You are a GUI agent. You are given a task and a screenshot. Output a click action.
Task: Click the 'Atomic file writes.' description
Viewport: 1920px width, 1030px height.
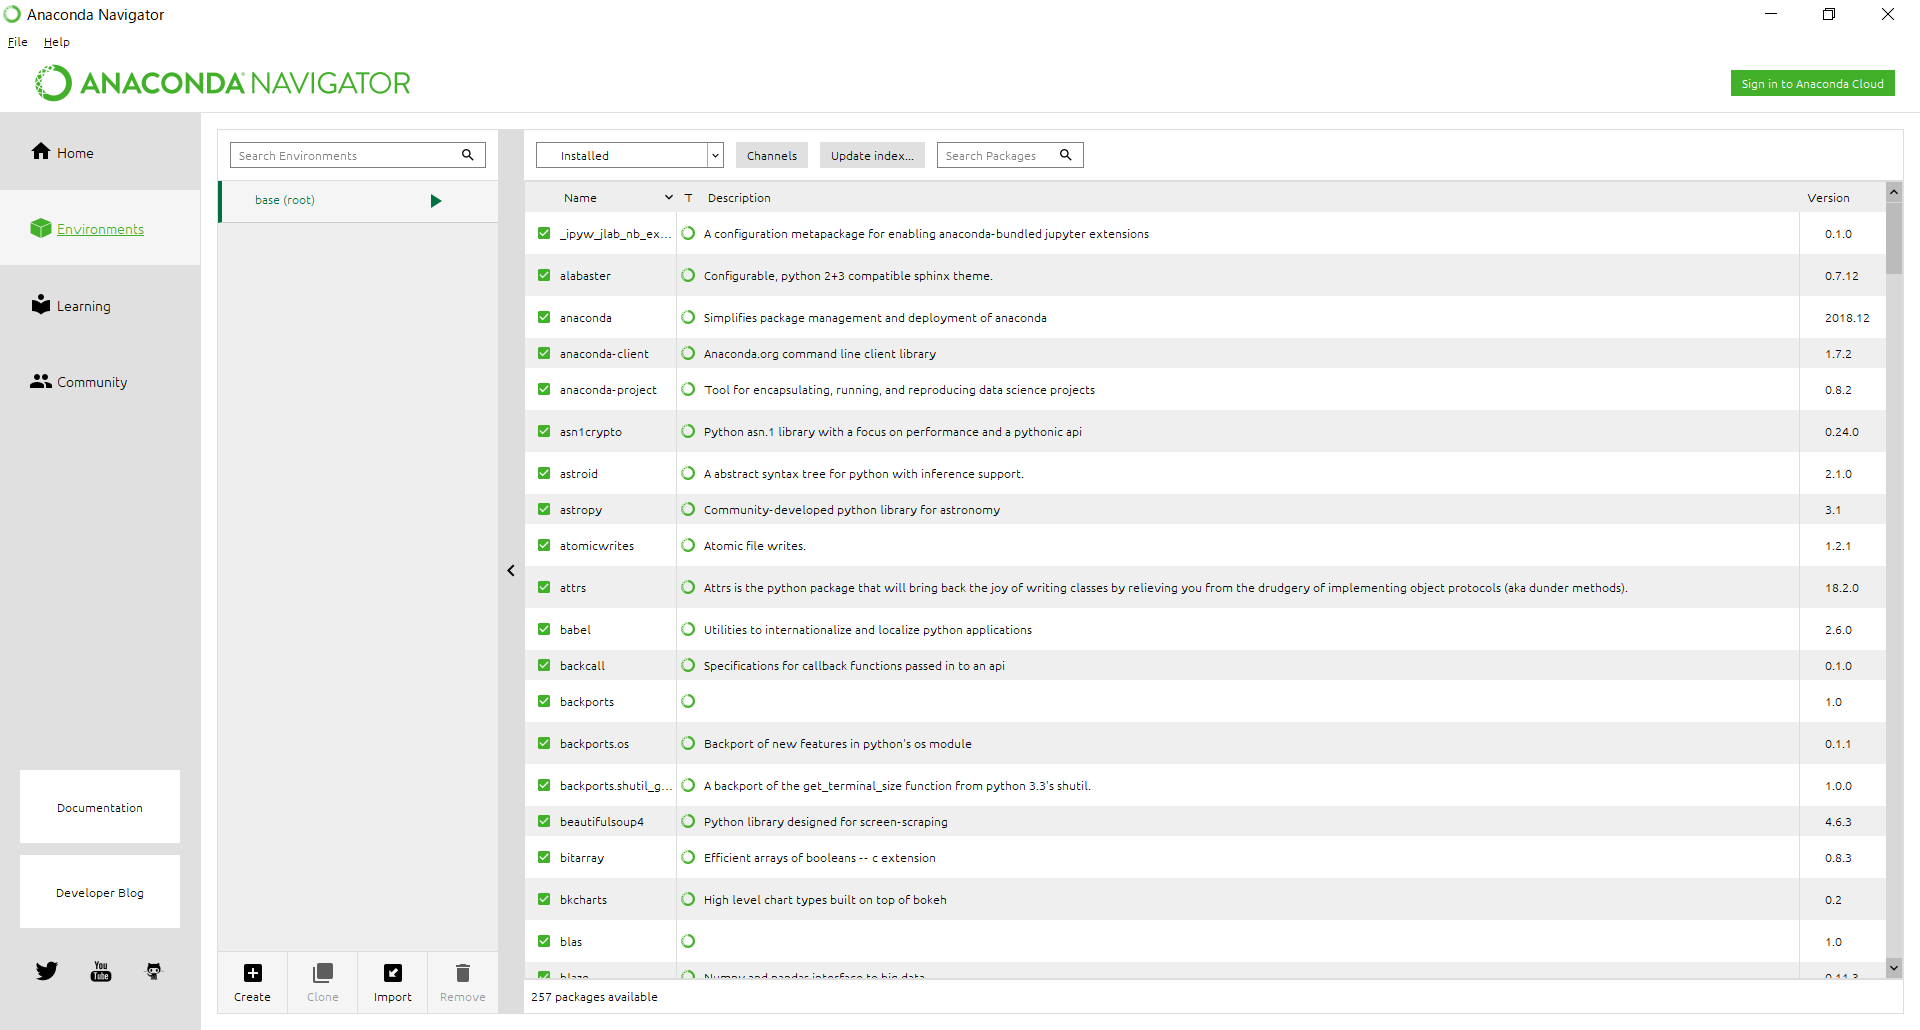[x=754, y=546]
